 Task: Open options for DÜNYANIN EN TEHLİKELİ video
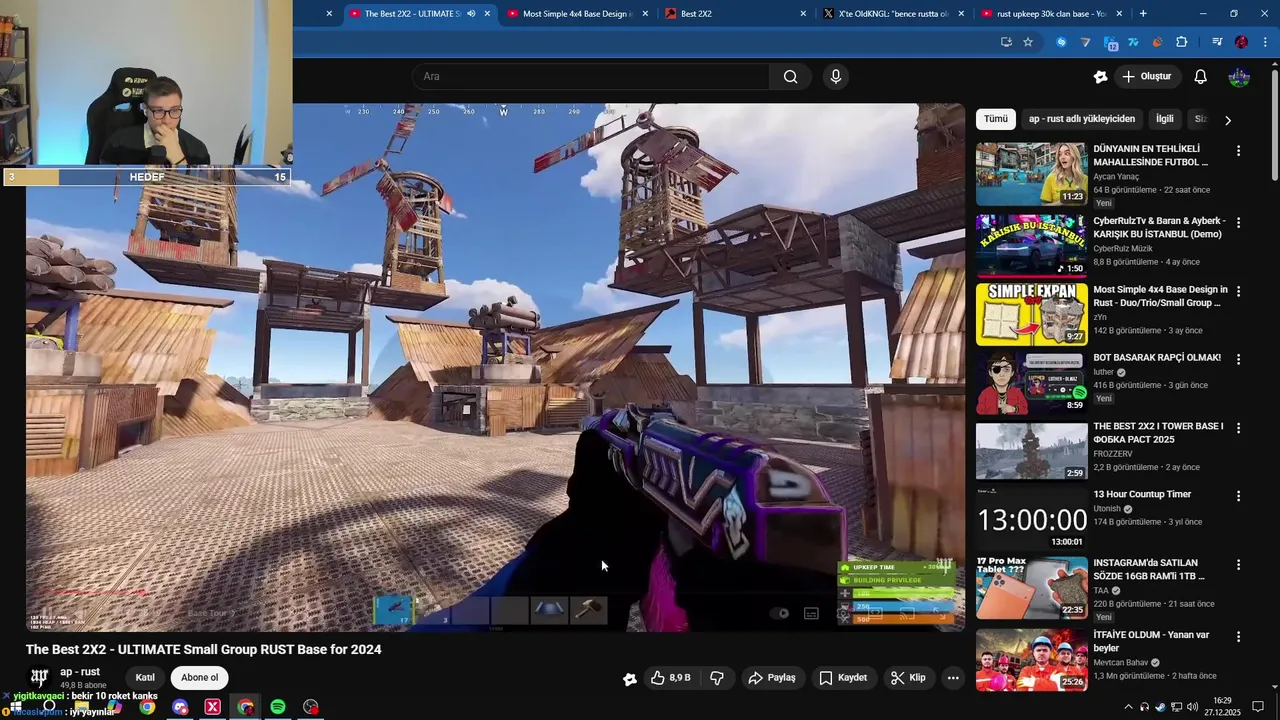(x=1238, y=151)
